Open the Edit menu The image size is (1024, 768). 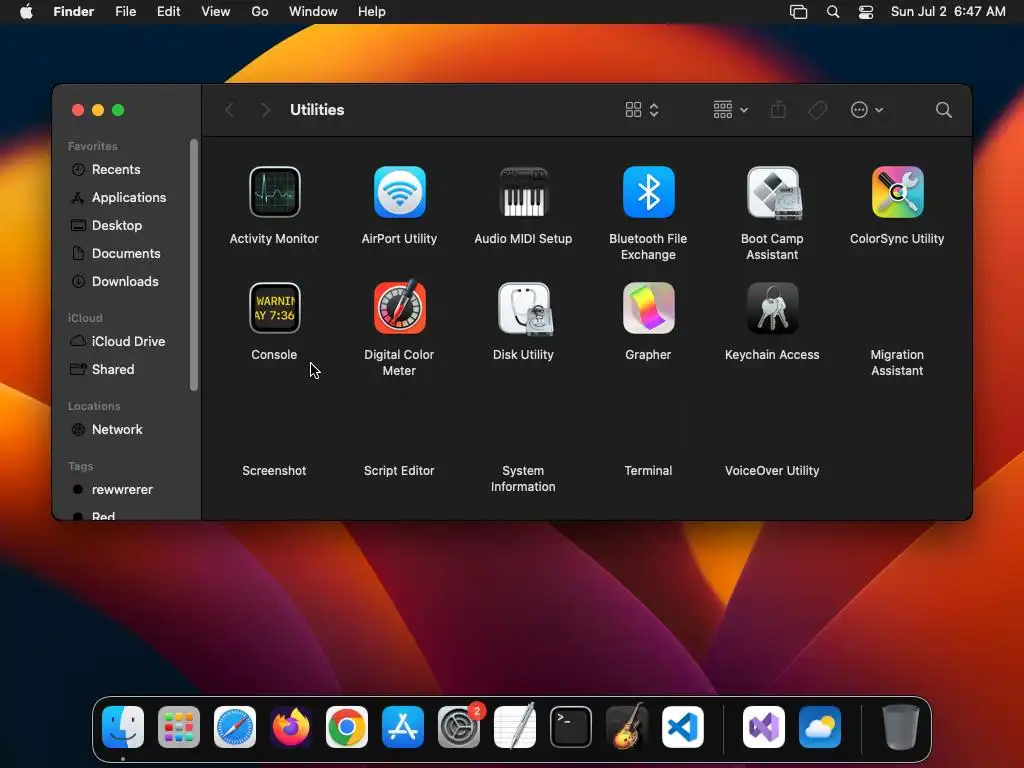coord(168,12)
